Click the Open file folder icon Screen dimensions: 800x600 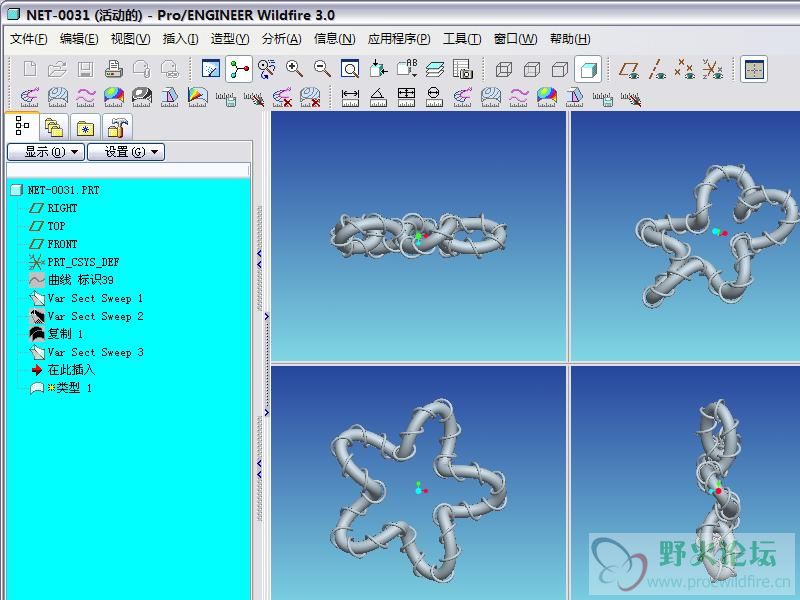(58, 68)
